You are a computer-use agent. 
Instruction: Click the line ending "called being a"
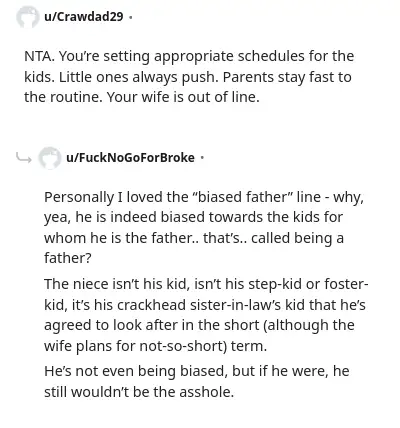(194, 238)
